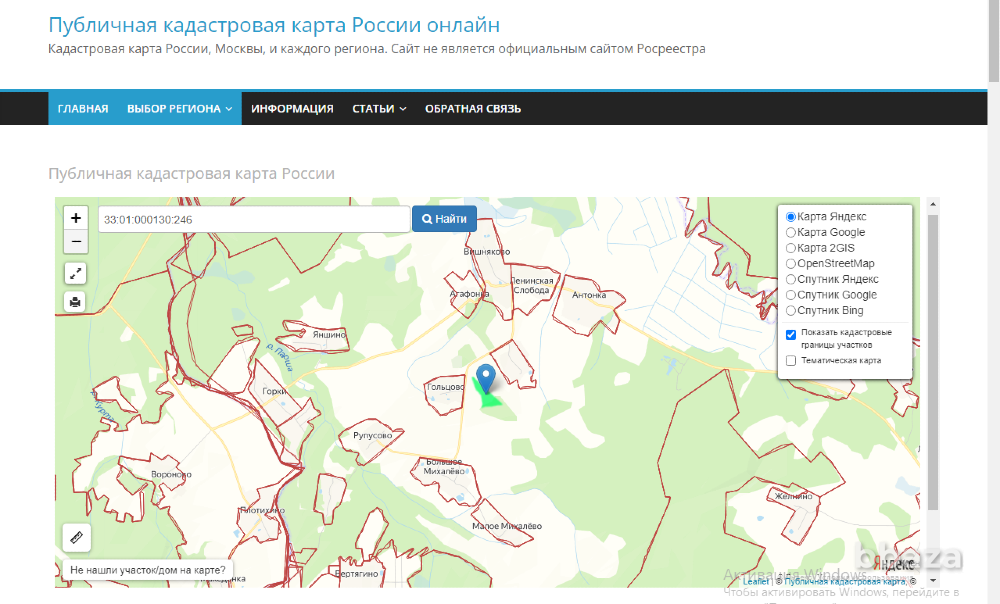Viewport: 1000px width, 604px height.
Task: Expand the СТАТЬИ dropdown menu
Action: pyautogui.click(x=378, y=108)
